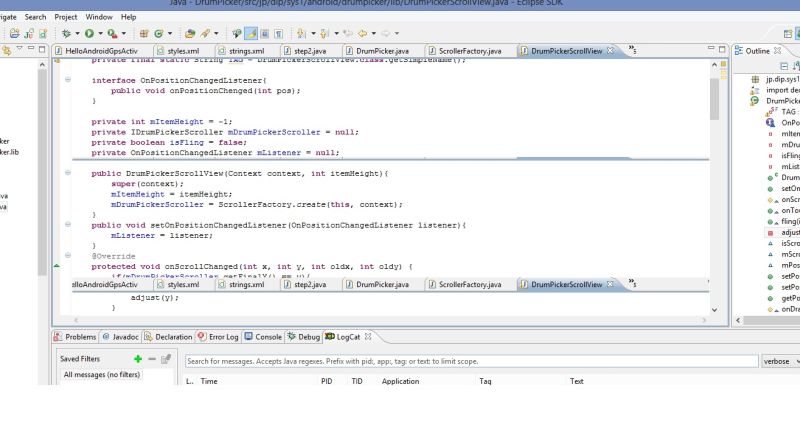
Task: Go to Last Edit Location icon
Action: [348, 33]
